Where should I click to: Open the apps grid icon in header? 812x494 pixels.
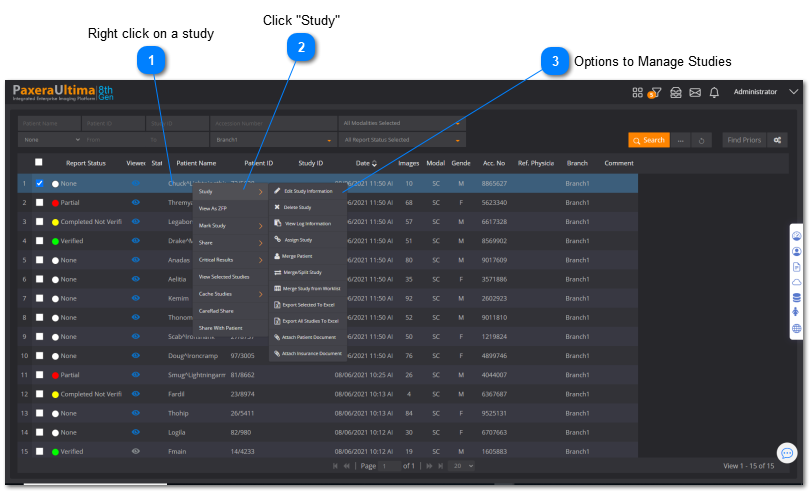coord(637,93)
